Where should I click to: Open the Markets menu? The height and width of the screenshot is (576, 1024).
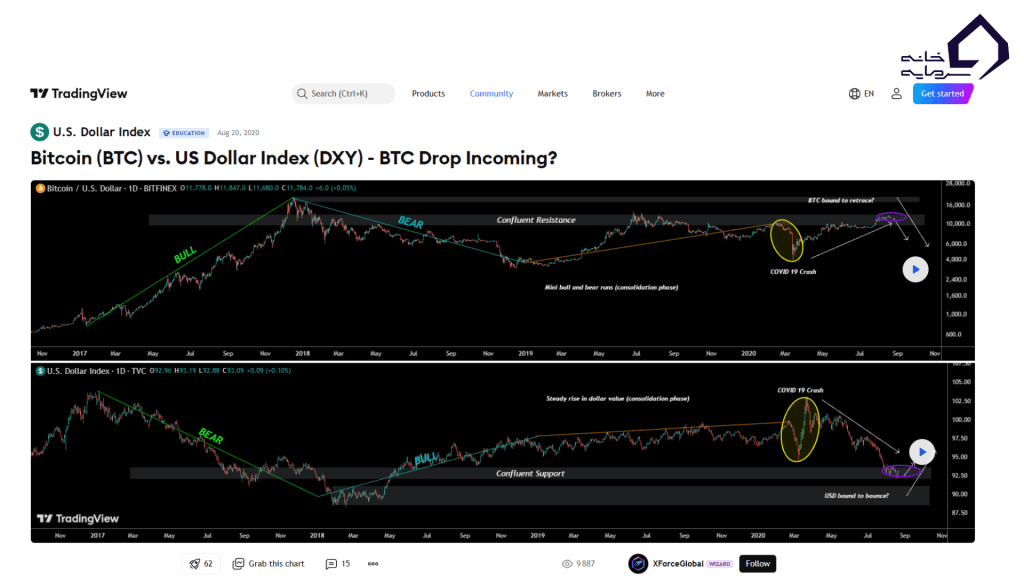coord(552,93)
